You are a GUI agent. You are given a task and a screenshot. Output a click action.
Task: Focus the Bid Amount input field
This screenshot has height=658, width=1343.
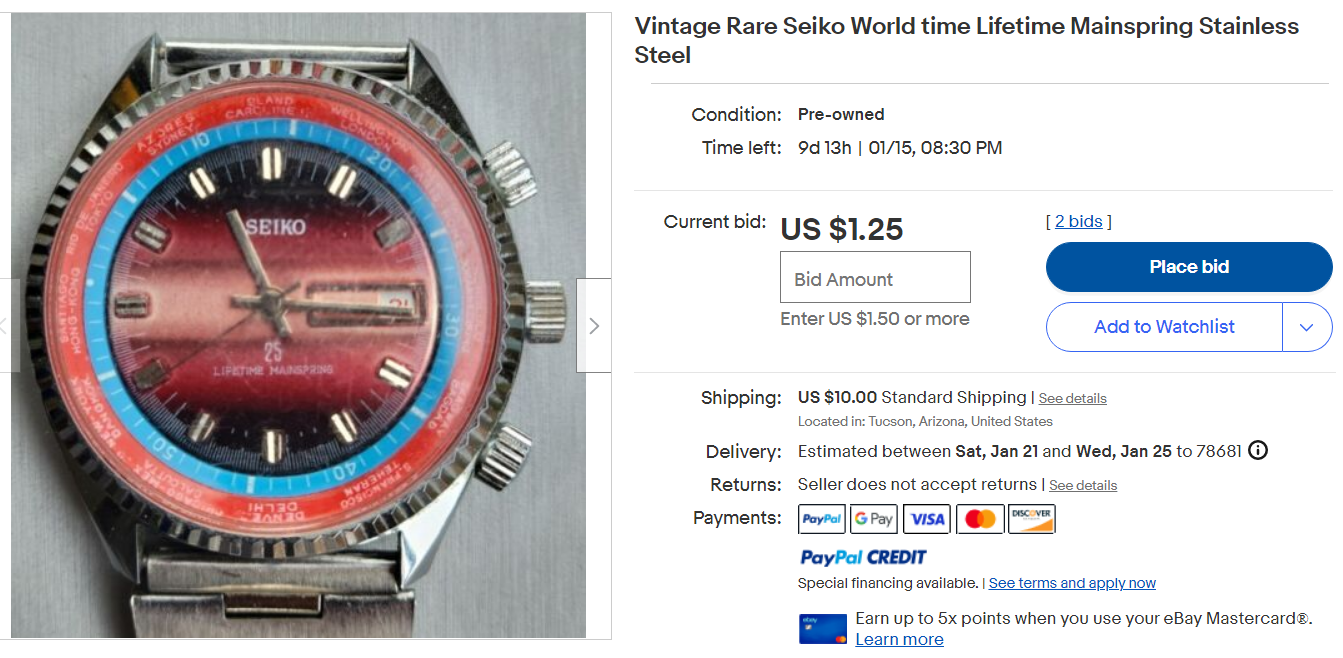point(875,277)
